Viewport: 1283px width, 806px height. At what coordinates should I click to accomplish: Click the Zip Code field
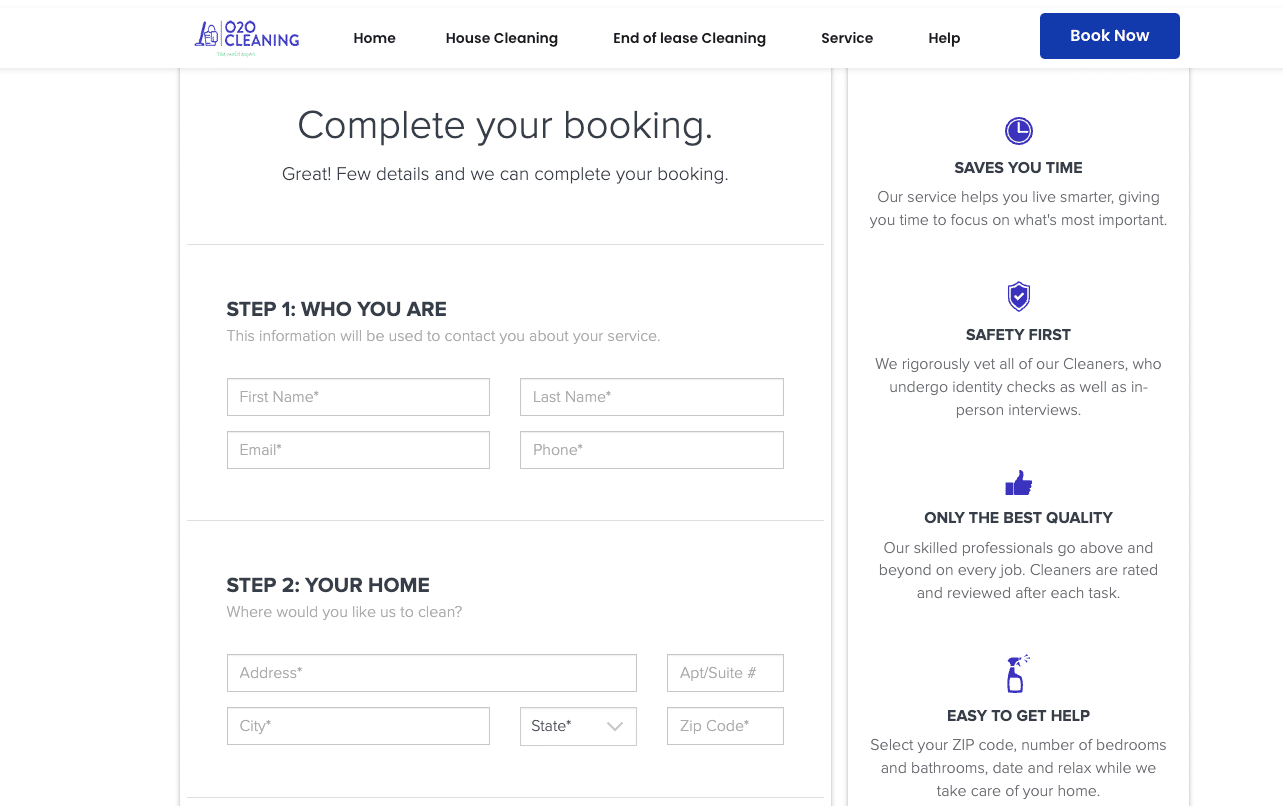tap(725, 726)
